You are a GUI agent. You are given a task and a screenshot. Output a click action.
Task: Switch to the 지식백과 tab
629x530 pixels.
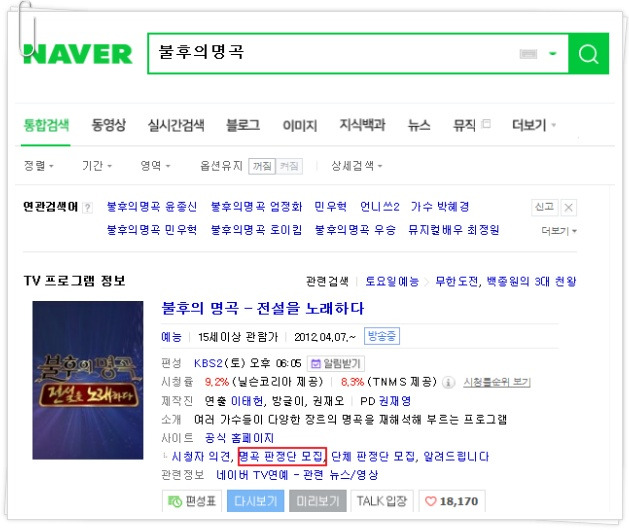[362, 125]
